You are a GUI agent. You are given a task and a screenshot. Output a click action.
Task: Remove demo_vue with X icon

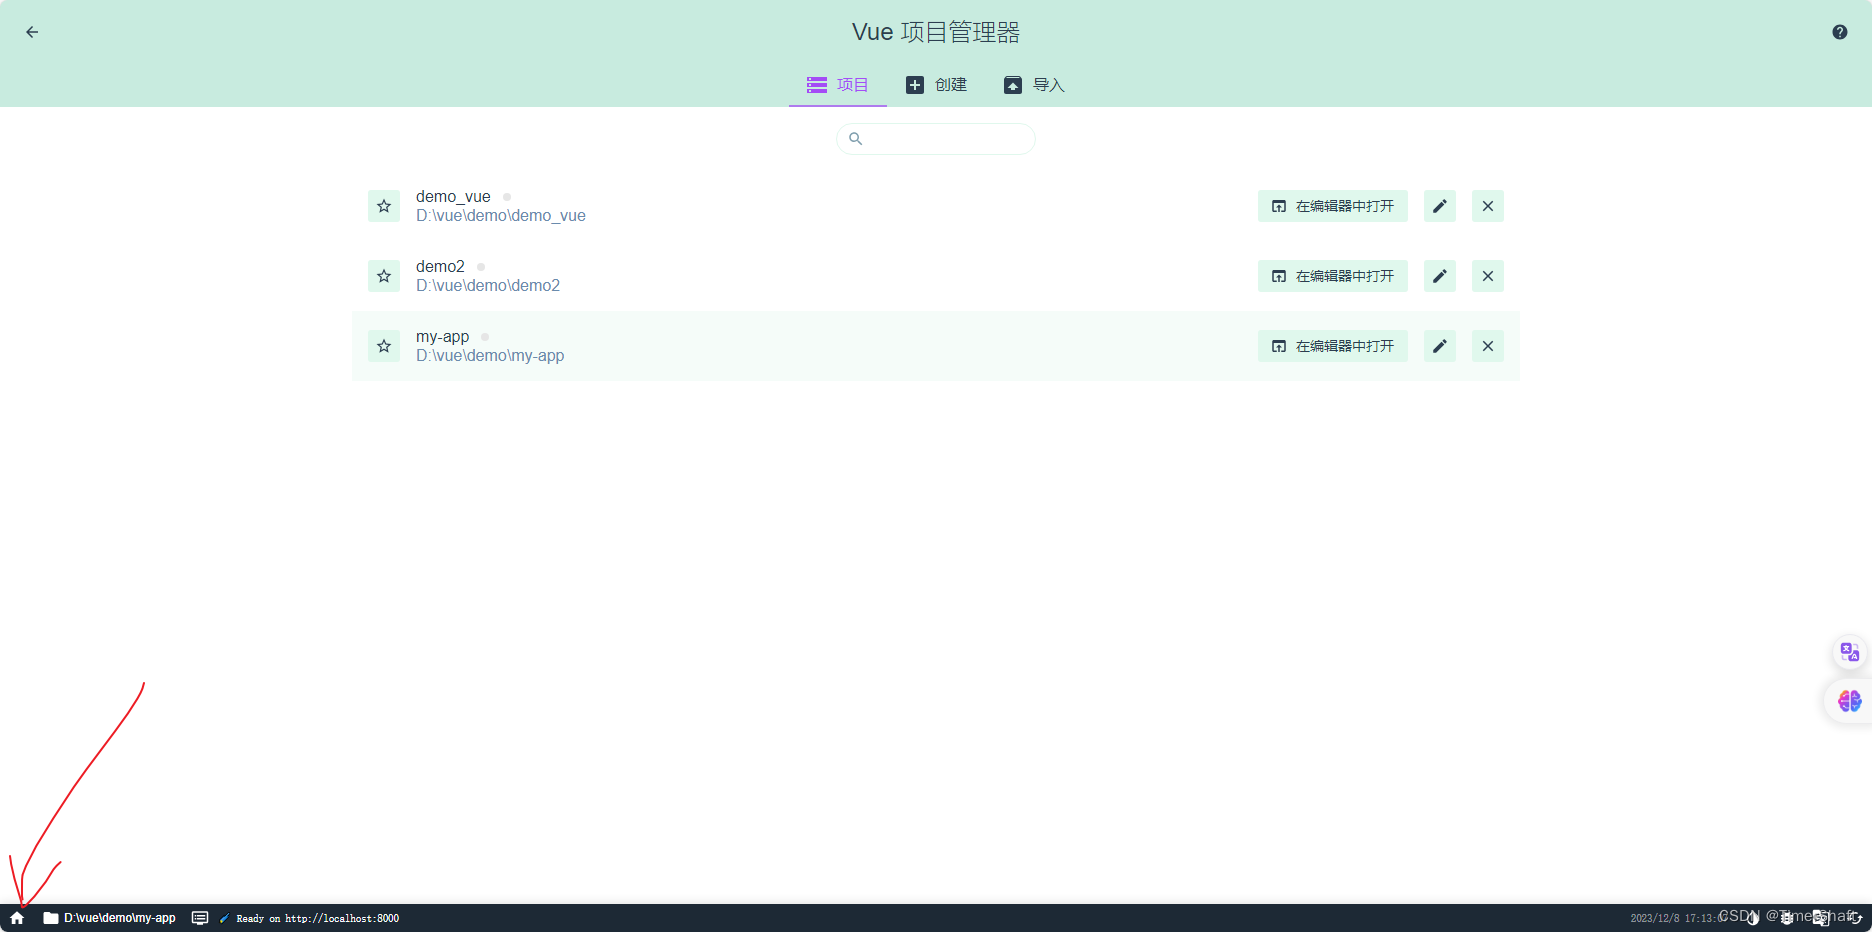pos(1488,206)
